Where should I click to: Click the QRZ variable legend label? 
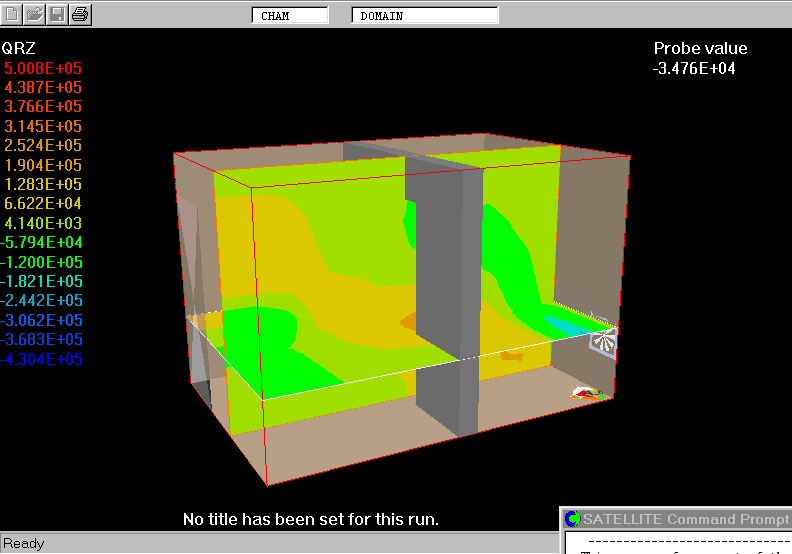click(x=20, y=48)
